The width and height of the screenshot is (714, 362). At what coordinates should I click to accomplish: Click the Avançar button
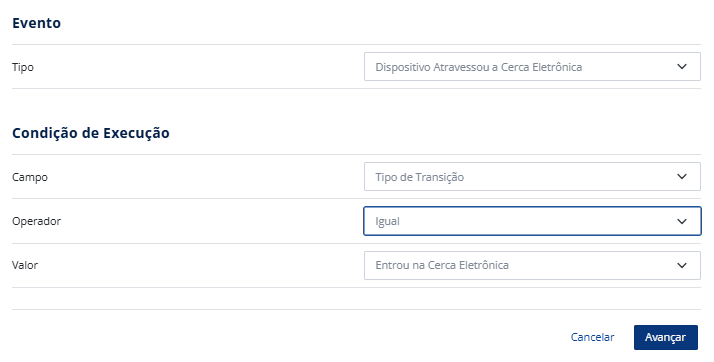click(x=665, y=337)
